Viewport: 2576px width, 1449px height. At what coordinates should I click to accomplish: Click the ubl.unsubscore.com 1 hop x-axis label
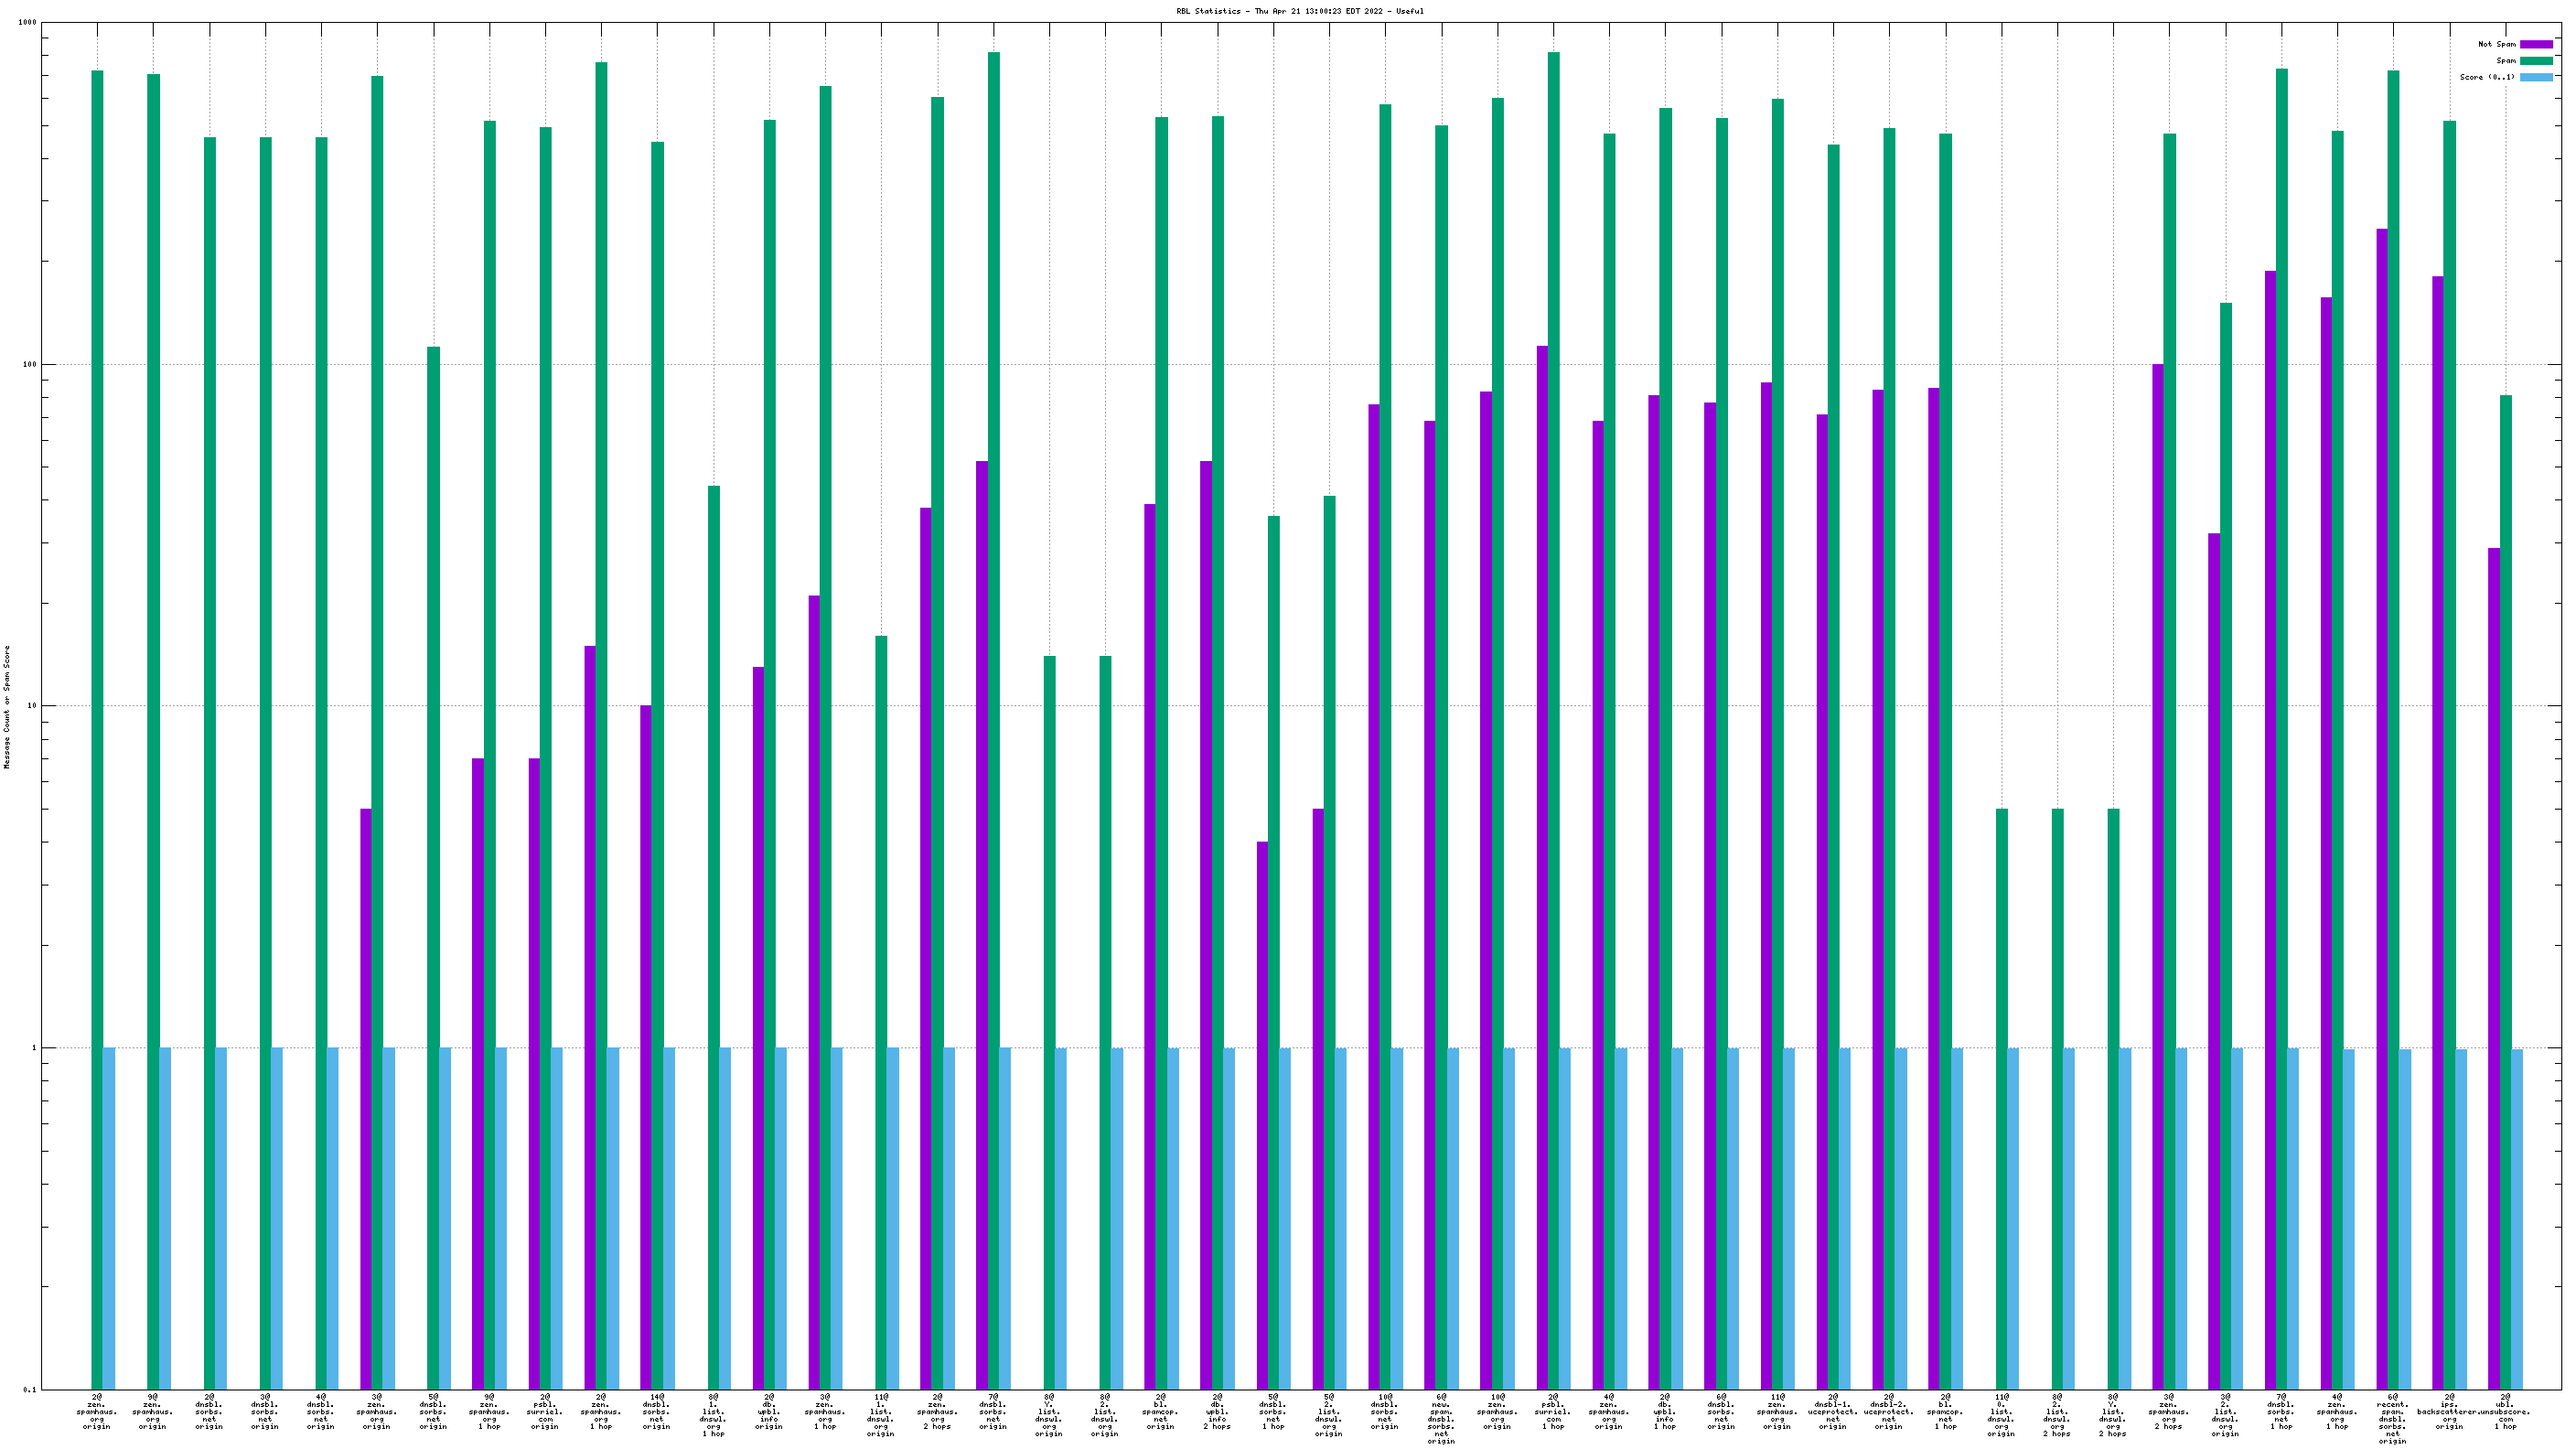(x=2505, y=1411)
